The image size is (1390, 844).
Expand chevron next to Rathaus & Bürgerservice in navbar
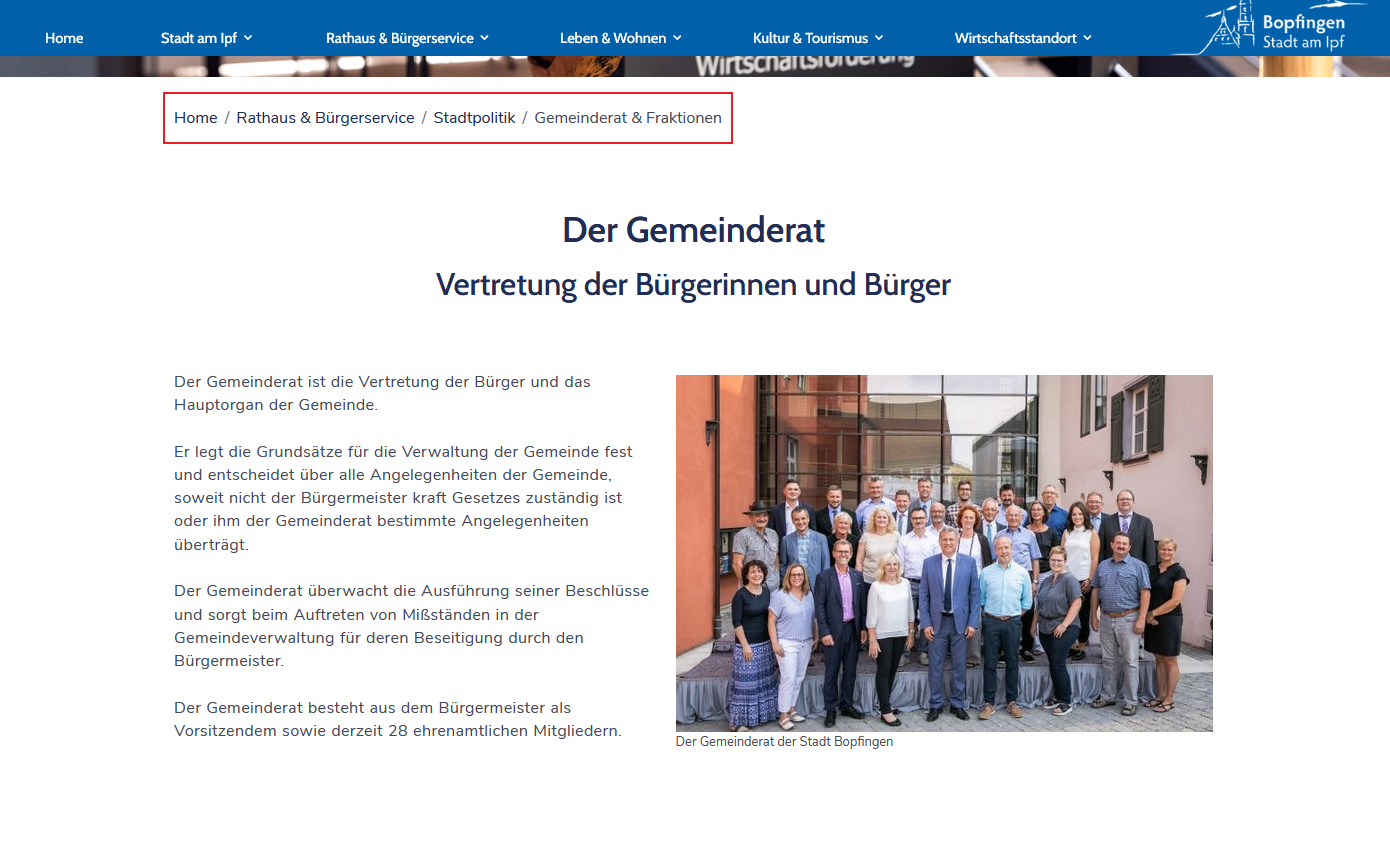click(484, 38)
